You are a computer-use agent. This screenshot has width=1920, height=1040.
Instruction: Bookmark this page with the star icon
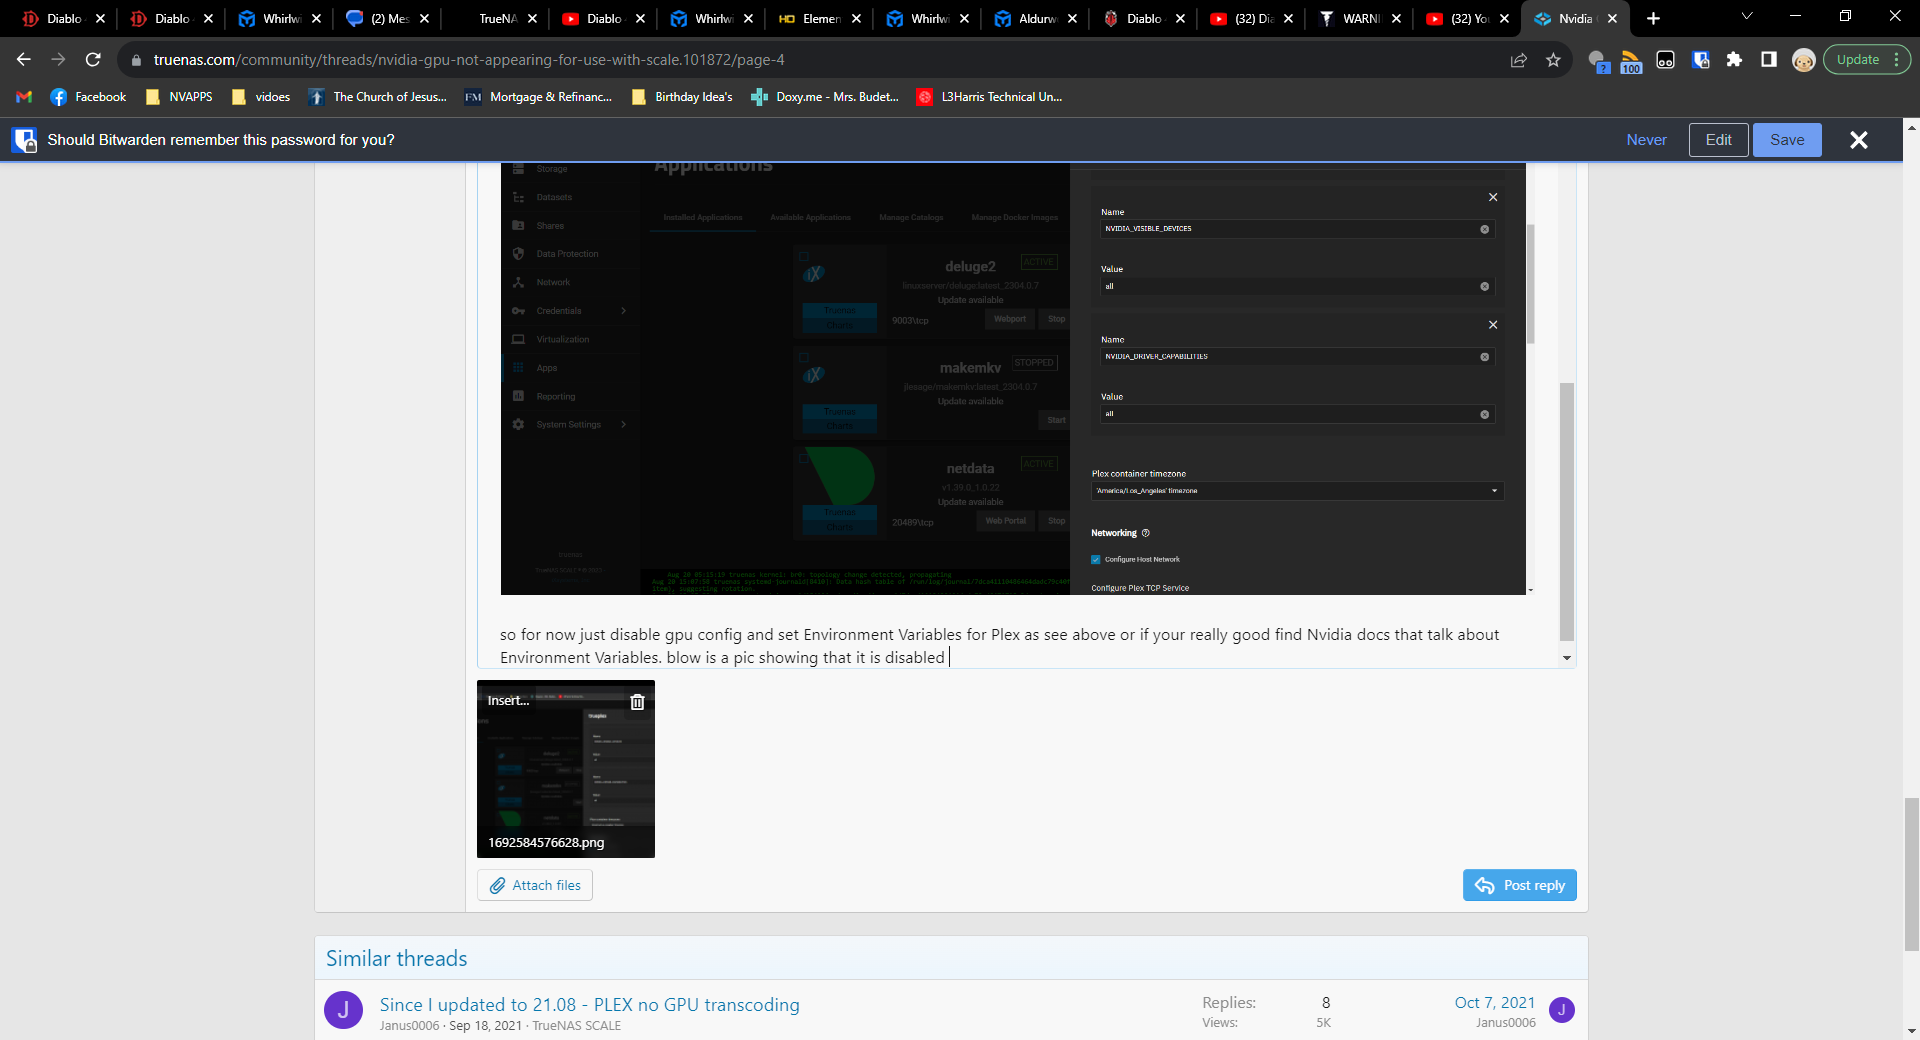[1553, 60]
